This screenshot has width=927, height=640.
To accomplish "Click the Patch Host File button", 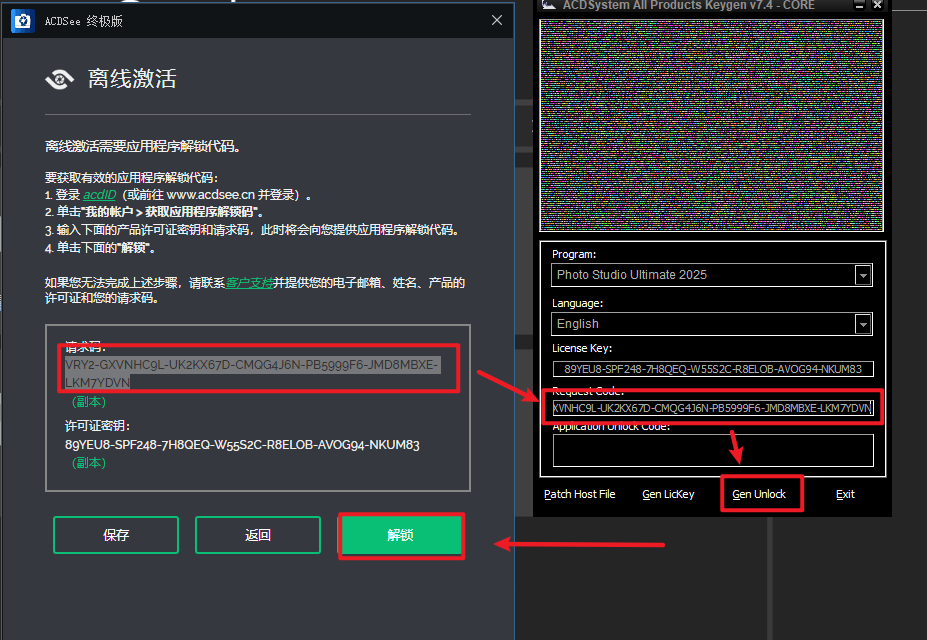I will coord(579,494).
